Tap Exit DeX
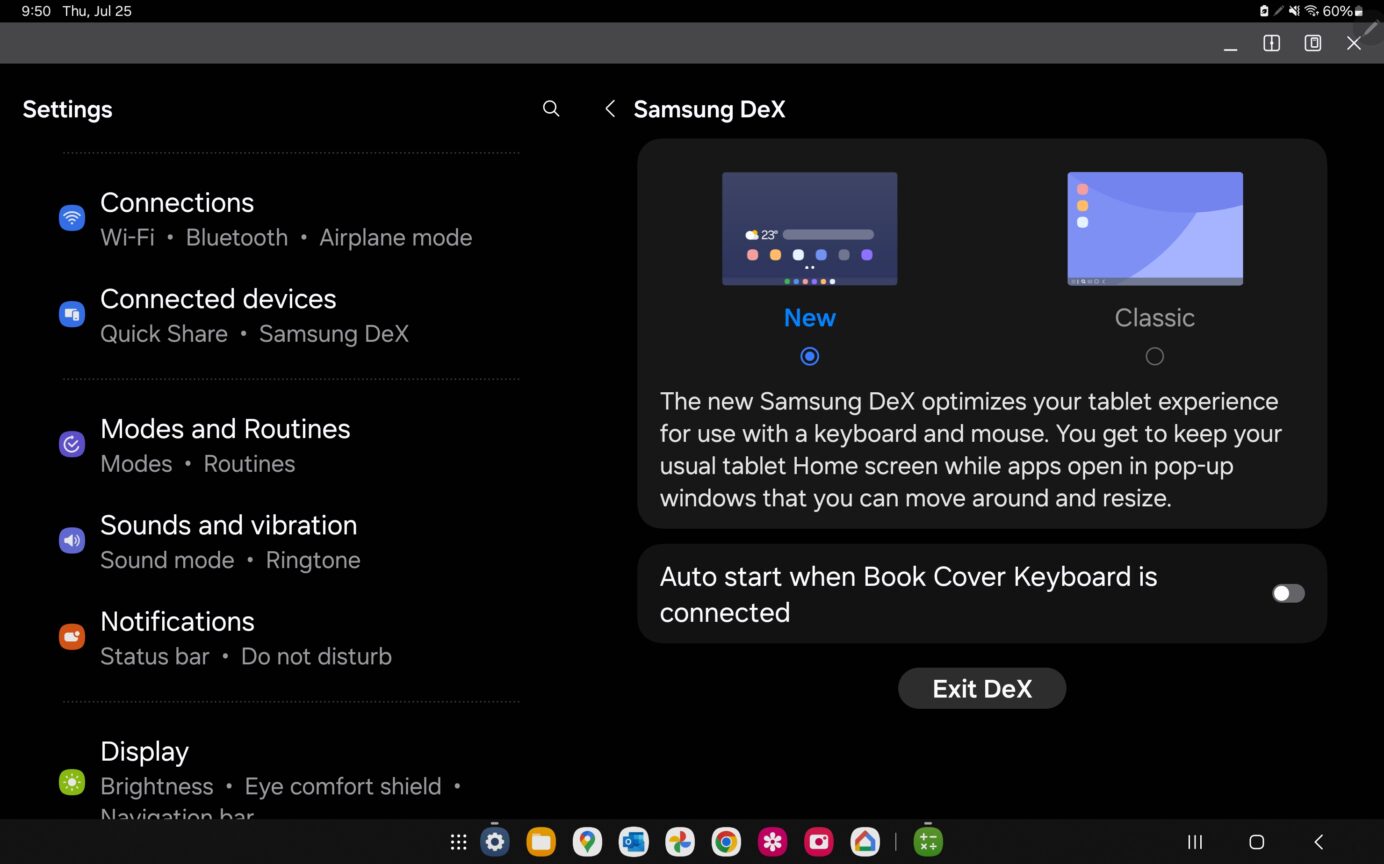The image size is (1384, 864). [982, 688]
